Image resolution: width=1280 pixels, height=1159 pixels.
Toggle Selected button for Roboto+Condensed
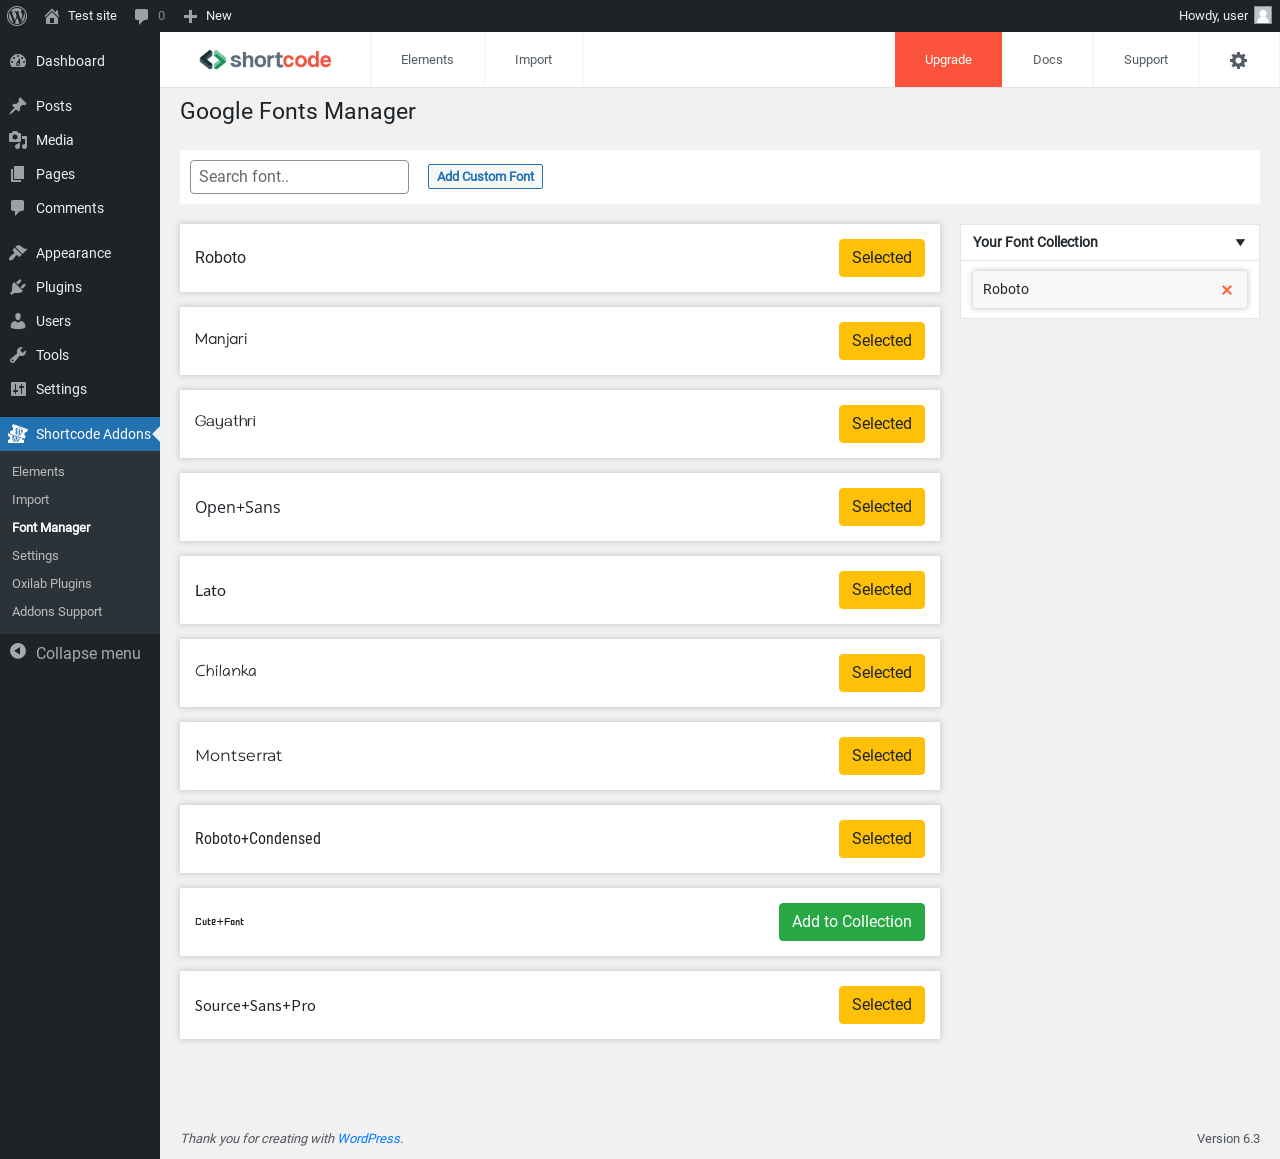pyautogui.click(x=882, y=839)
